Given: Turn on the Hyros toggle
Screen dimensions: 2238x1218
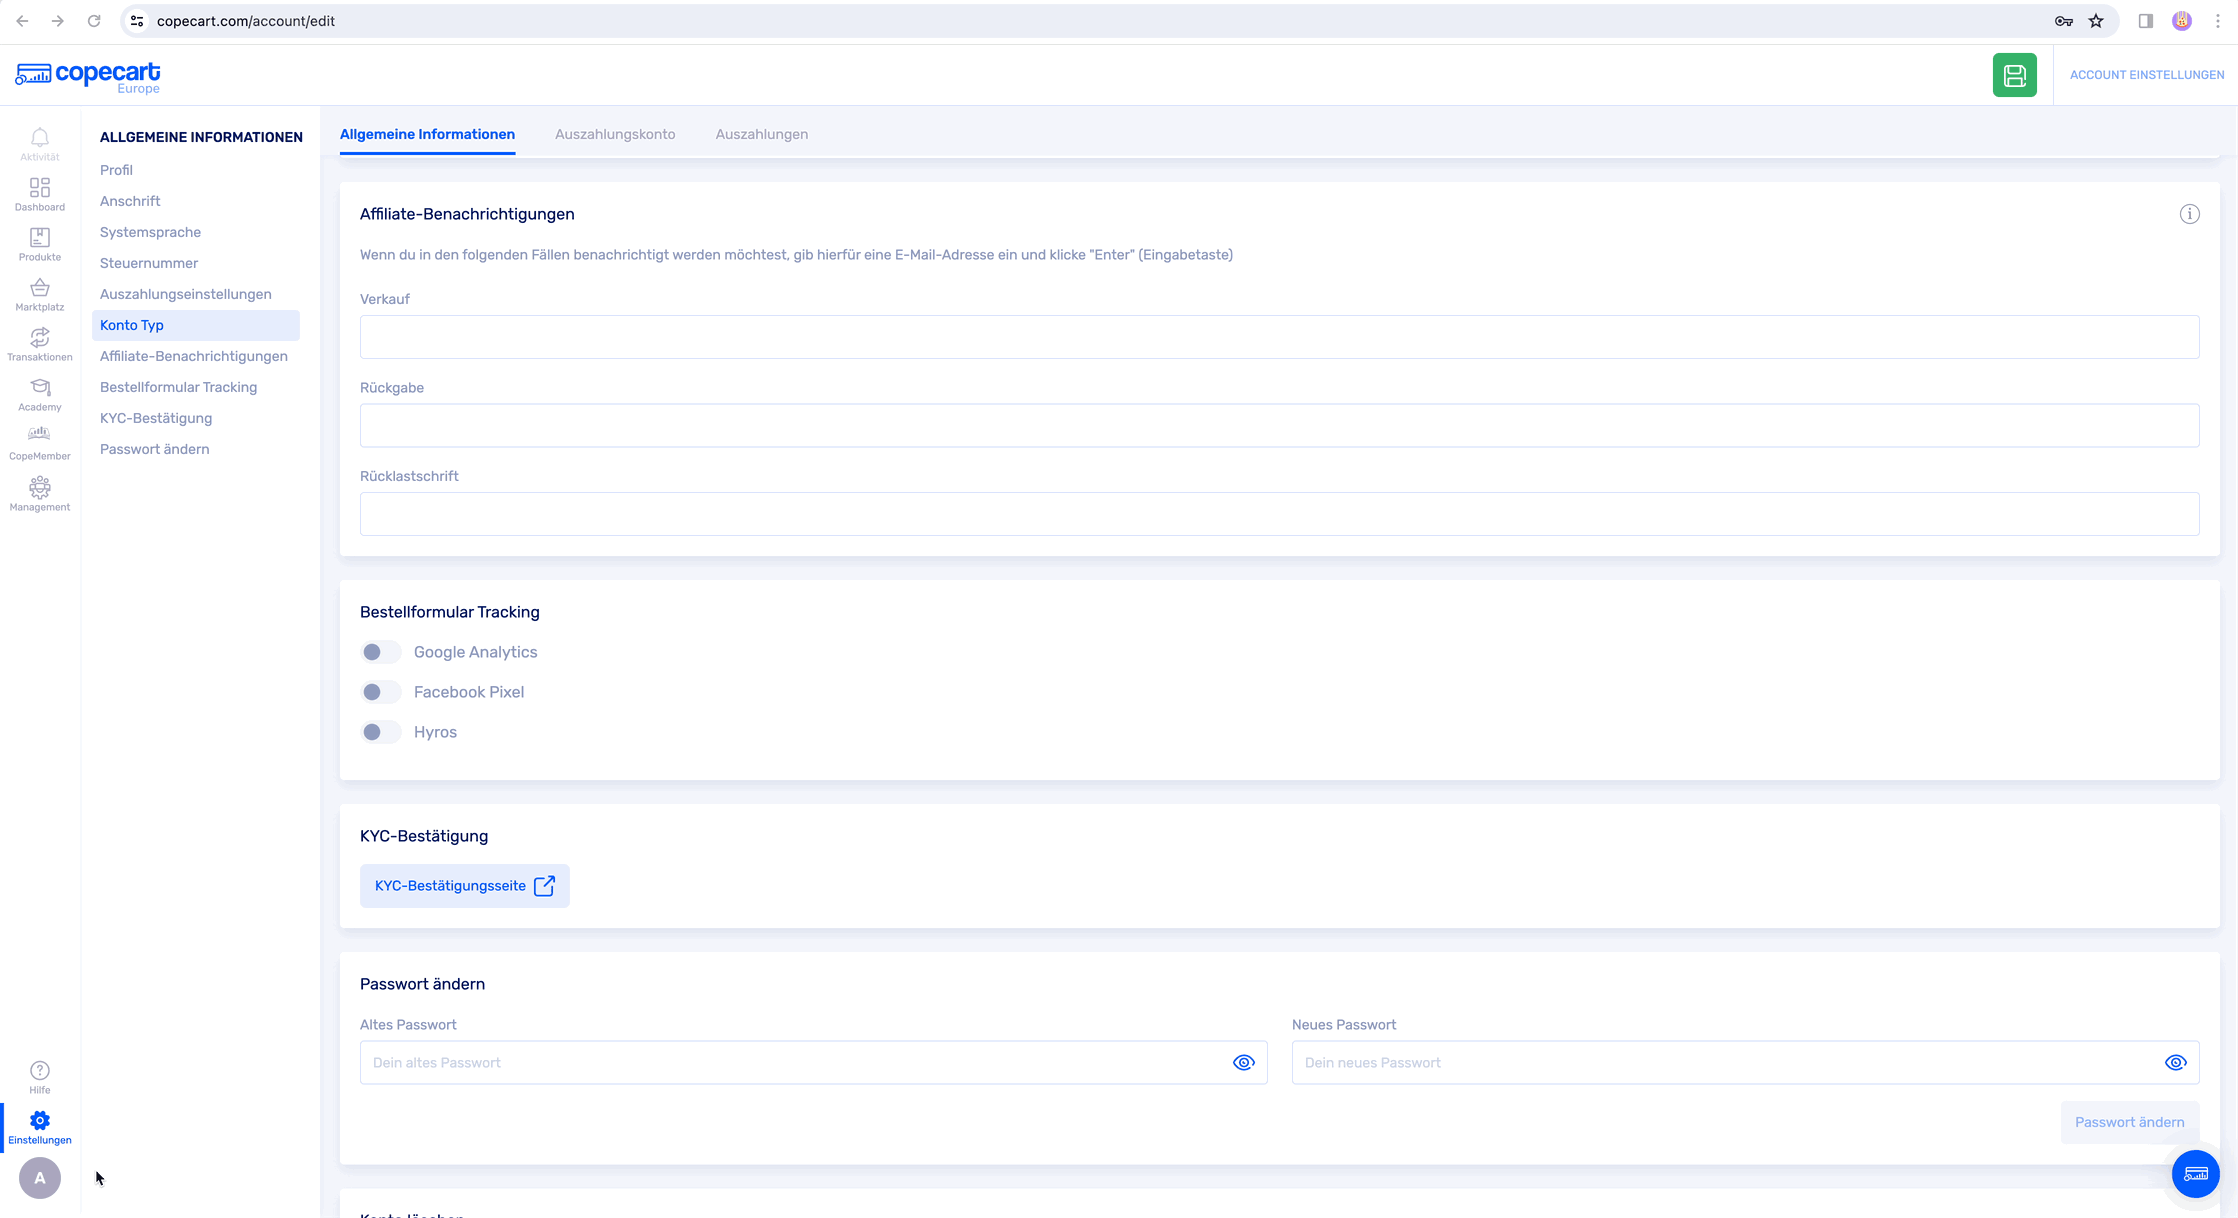Looking at the screenshot, I should [380, 732].
